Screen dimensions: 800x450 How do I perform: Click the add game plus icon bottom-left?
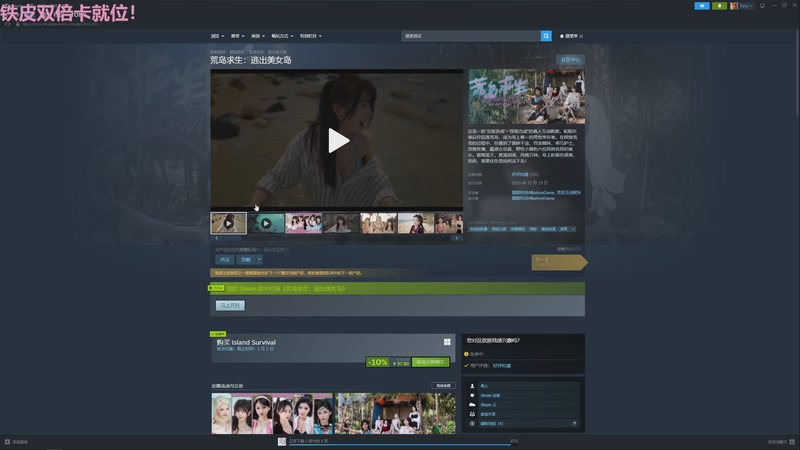7,442
